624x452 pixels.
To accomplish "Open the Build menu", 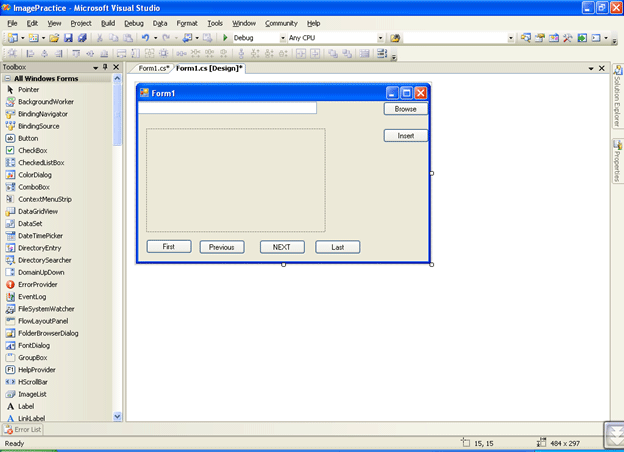I will 108,23.
